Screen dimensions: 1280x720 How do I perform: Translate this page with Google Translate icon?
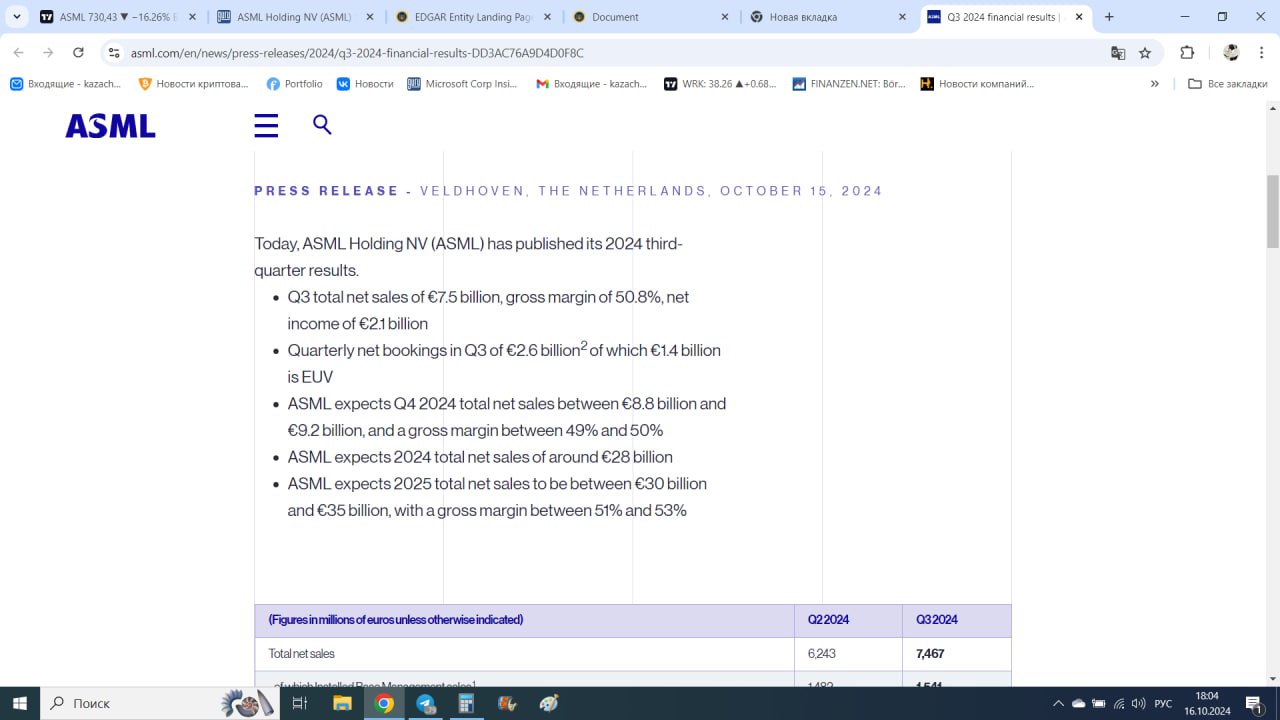click(1118, 53)
